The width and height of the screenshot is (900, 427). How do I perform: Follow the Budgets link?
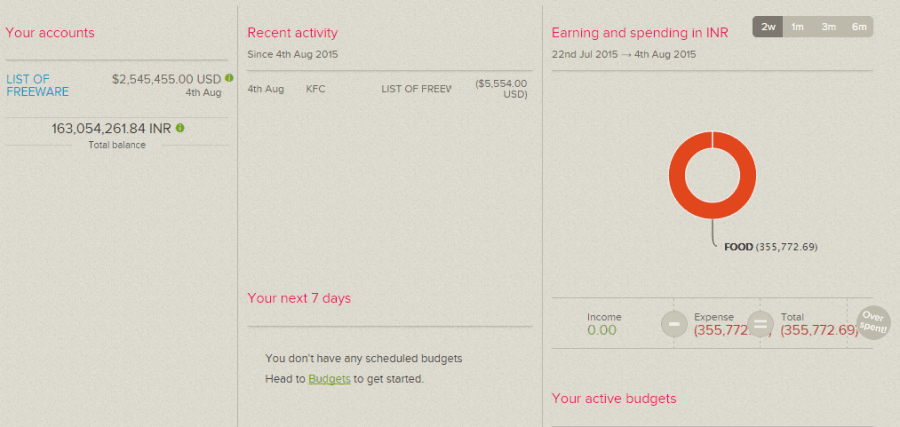pos(329,379)
